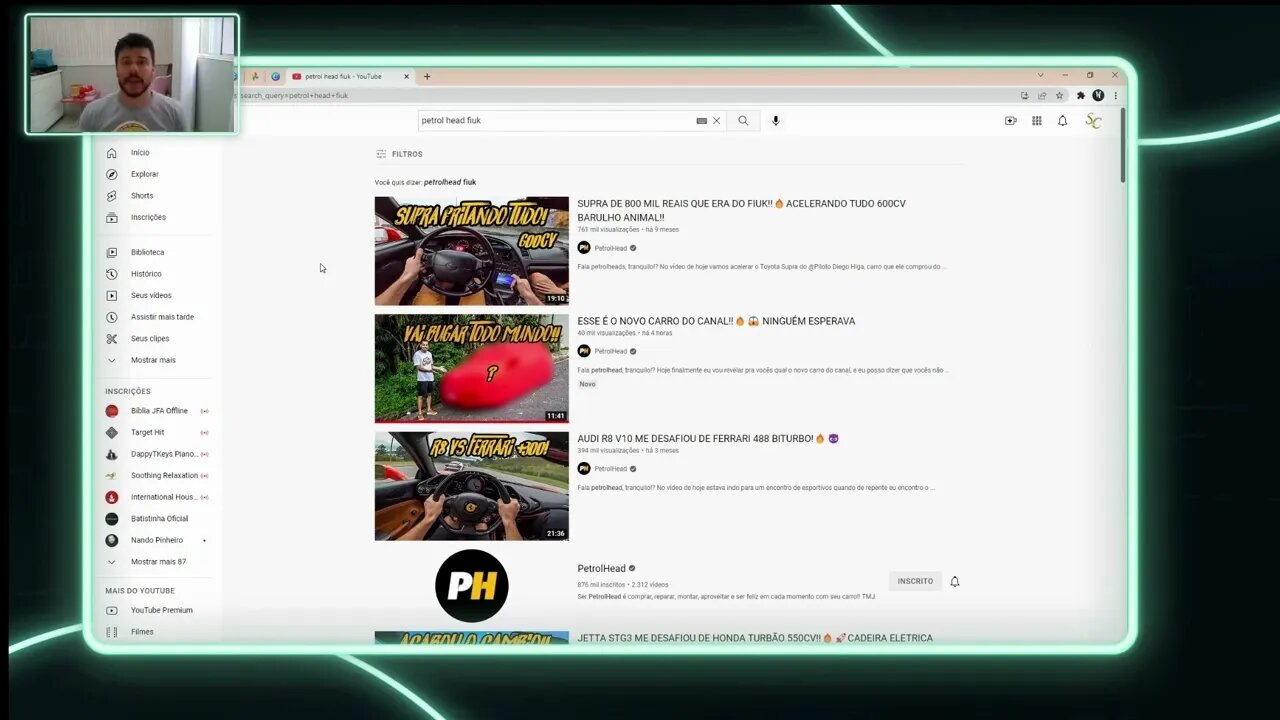Open Batistinha Oficial channel
Image resolution: width=1280 pixels, height=720 pixels.
pos(159,519)
